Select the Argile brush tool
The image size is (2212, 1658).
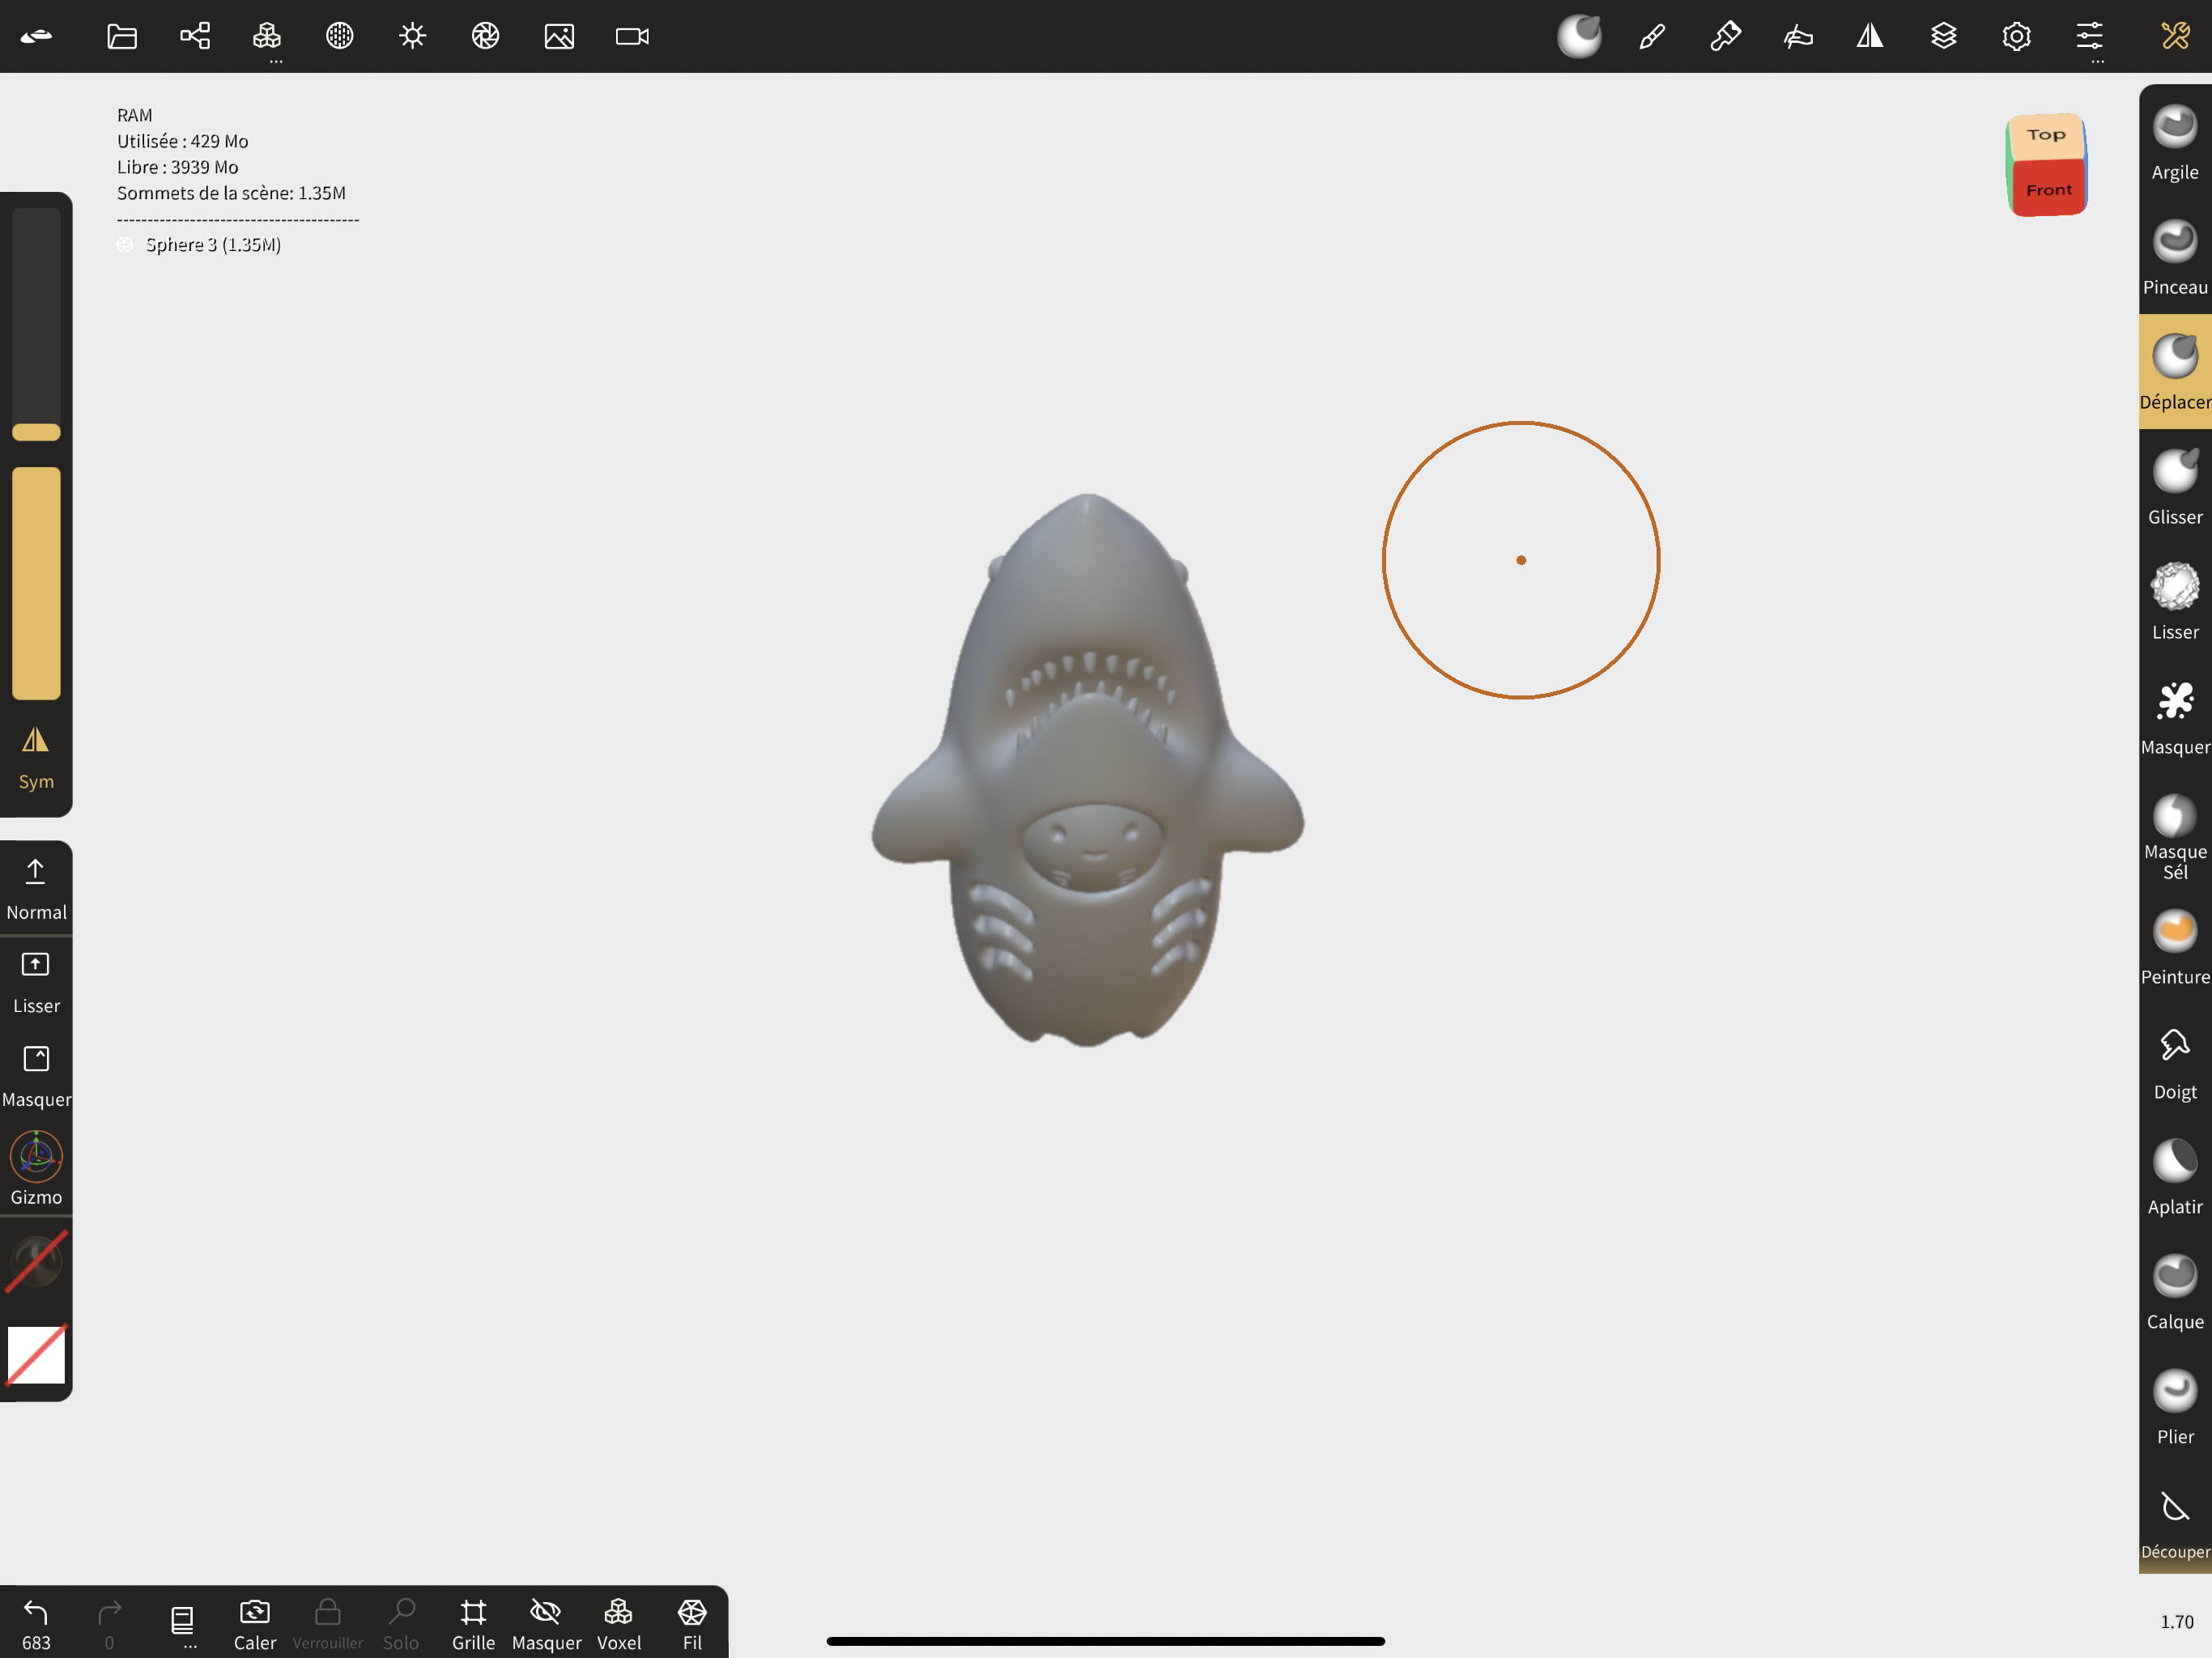pos(2174,143)
